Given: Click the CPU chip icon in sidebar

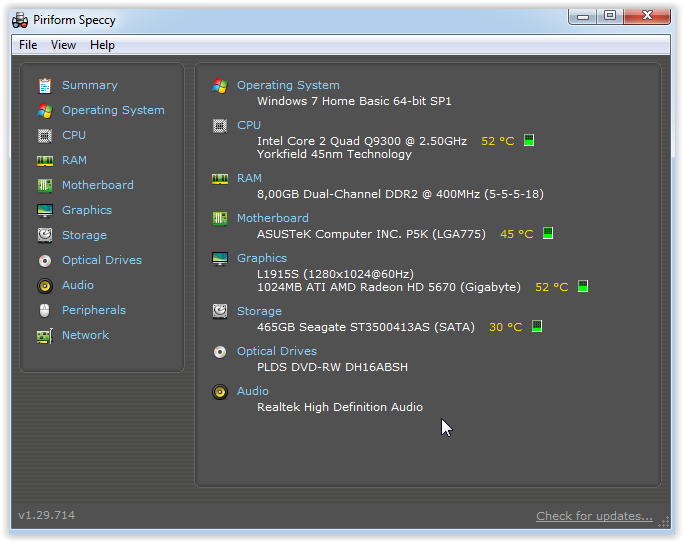Looking at the screenshot, I should point(45,136).
